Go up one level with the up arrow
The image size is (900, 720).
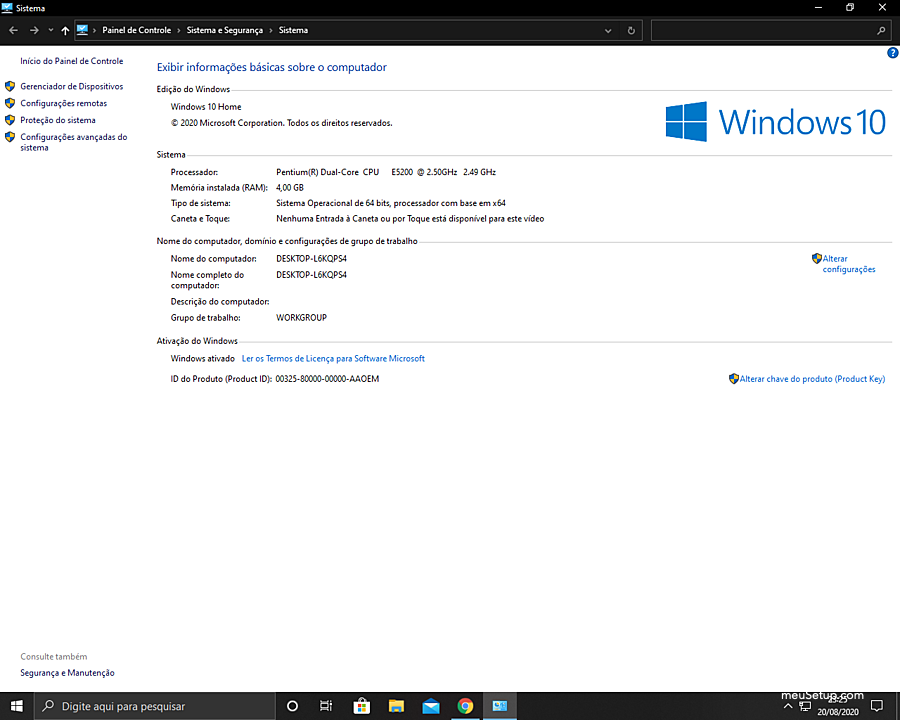[x=65, y=31]
